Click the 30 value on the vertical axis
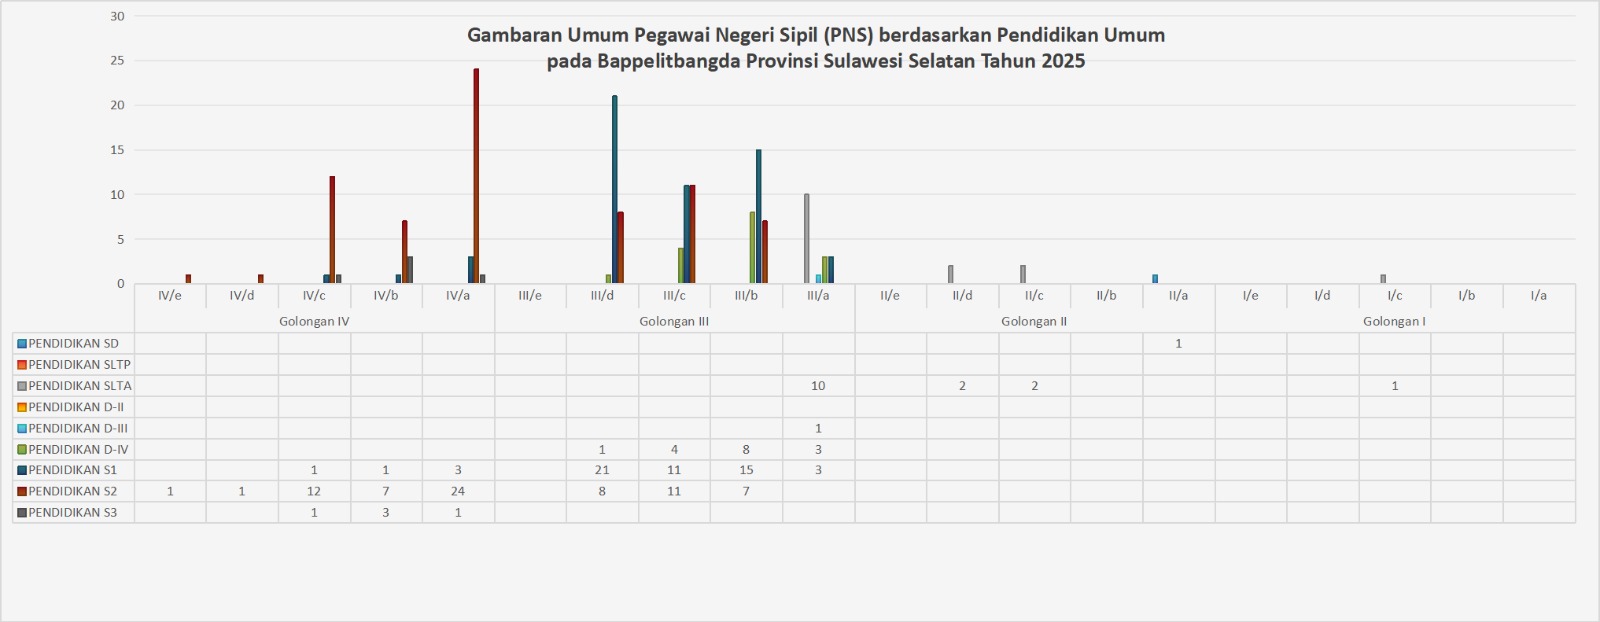The height and width of the screenshot is (622, 1600). (x=118, y=16)
